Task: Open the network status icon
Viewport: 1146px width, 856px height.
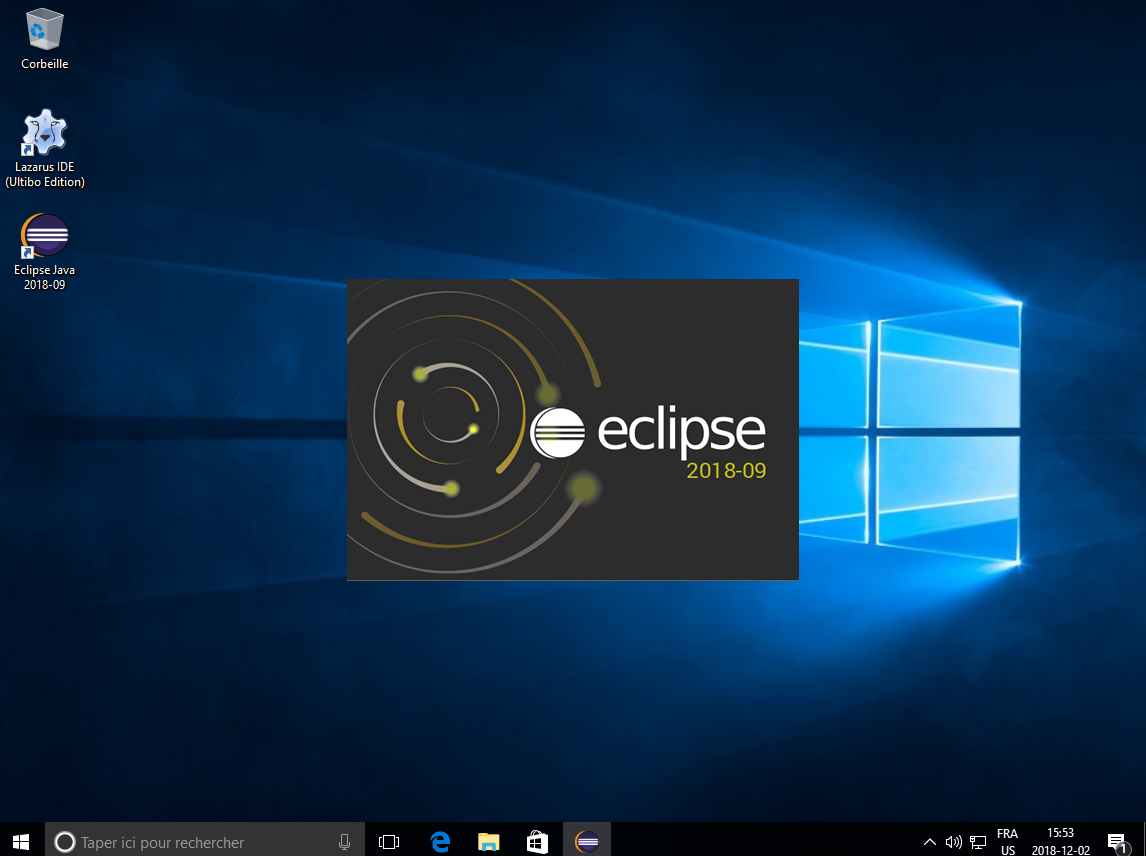Action: pos(978,842)
